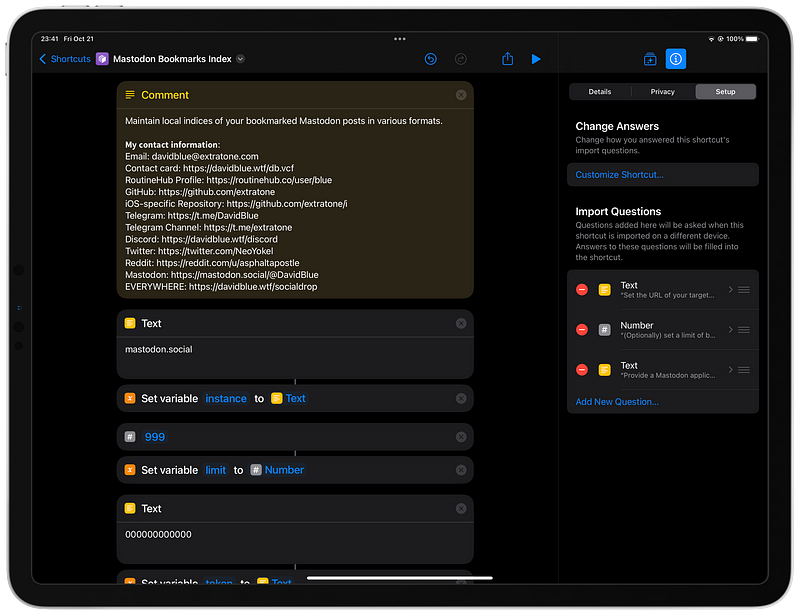
Task: Switch to the Privacy tab
Action: (x=662, y=91)
